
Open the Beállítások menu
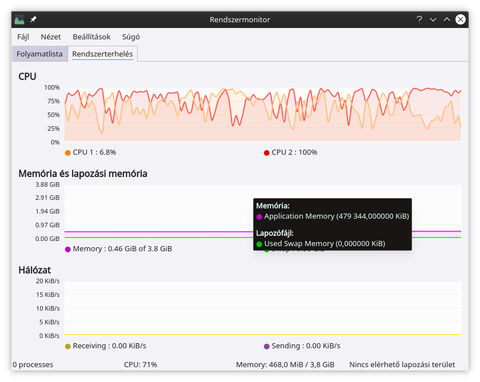click(x=91, y=37)
